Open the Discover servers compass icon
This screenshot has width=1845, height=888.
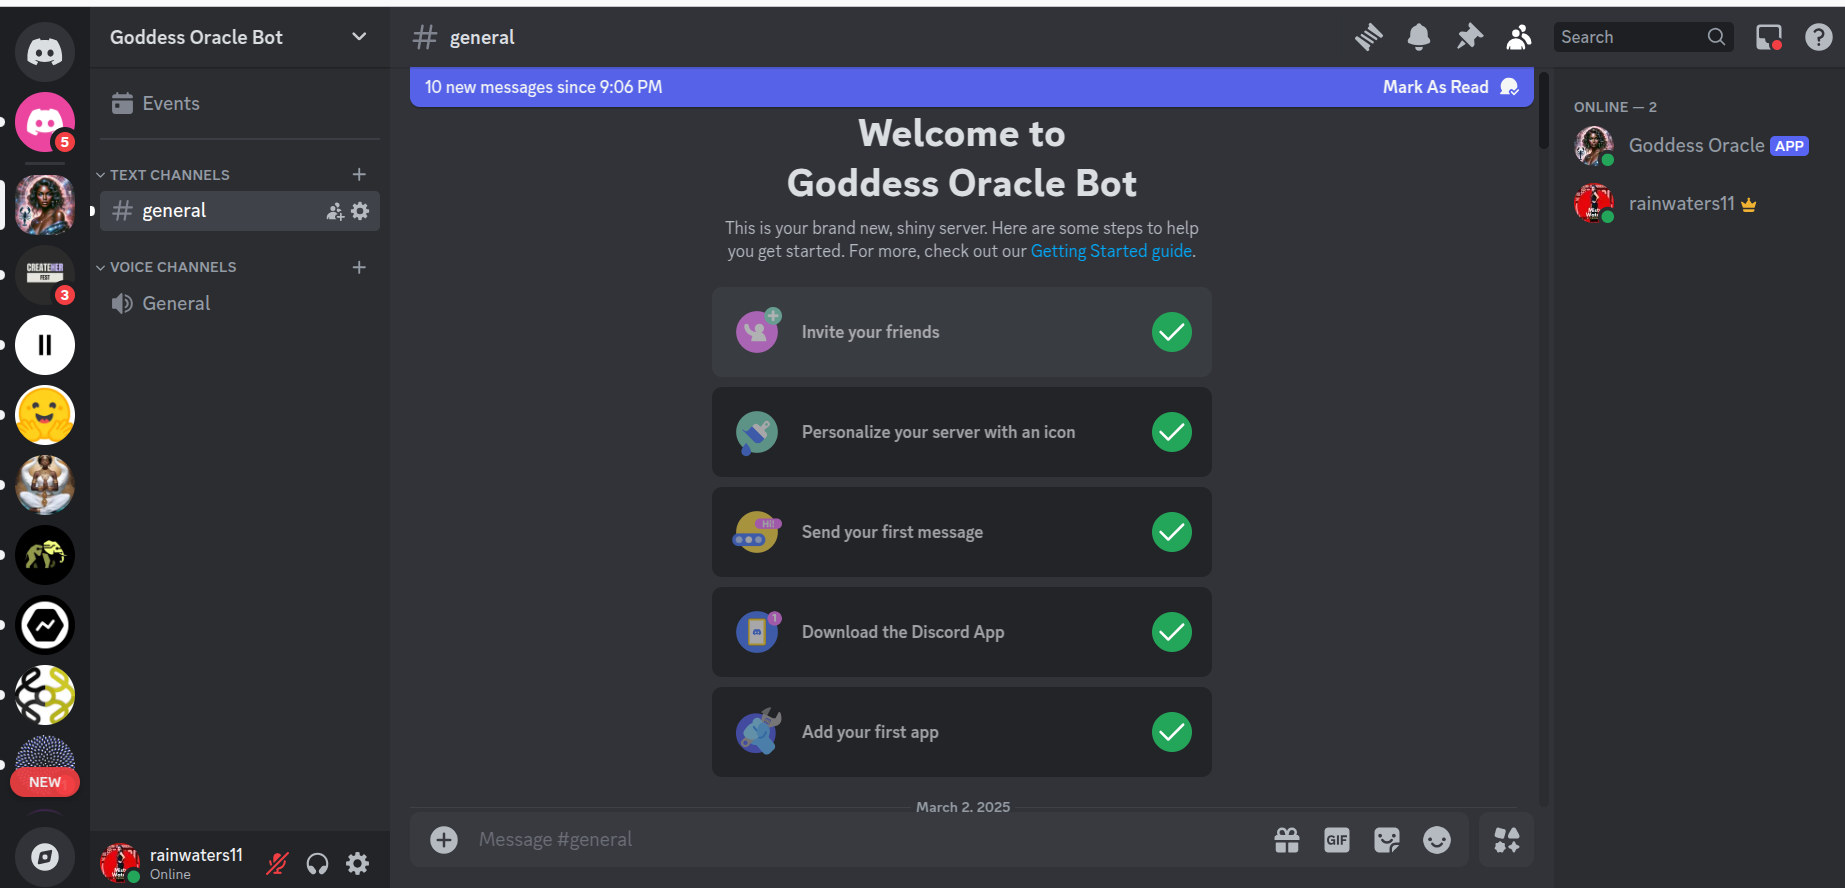click(45, 857)
